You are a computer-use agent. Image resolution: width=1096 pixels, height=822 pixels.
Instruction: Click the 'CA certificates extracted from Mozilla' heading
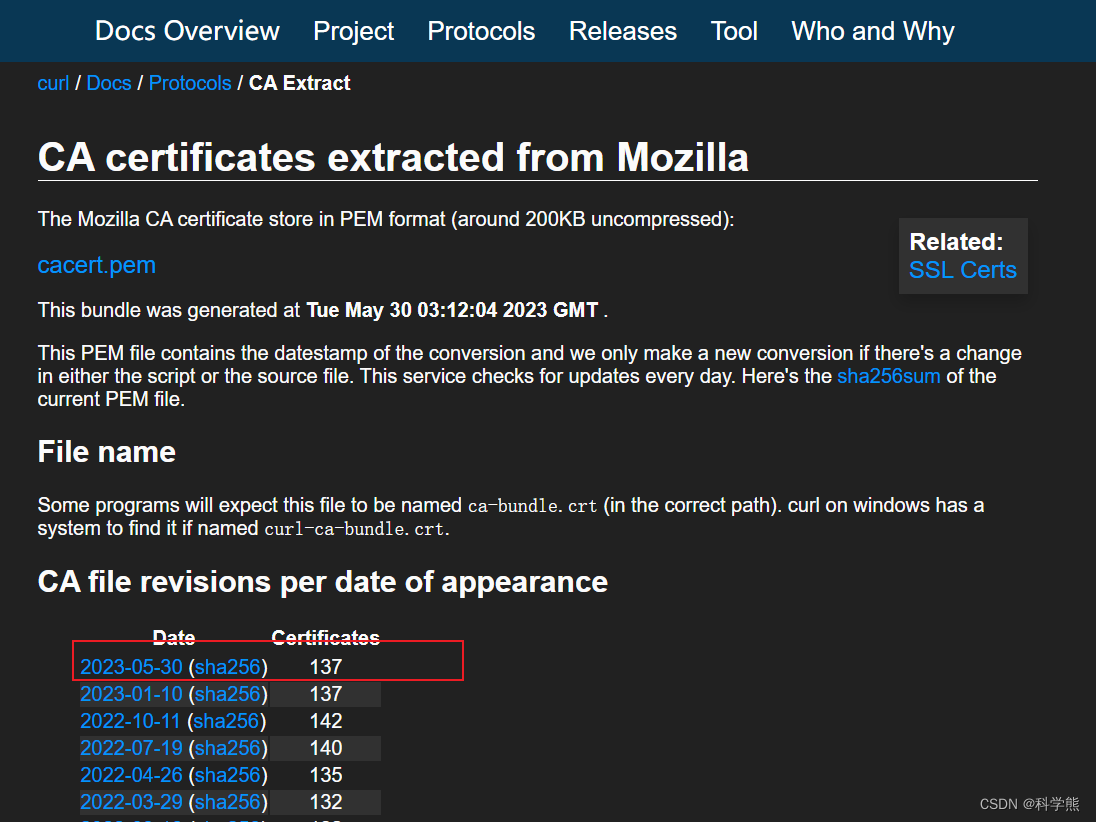393,157
